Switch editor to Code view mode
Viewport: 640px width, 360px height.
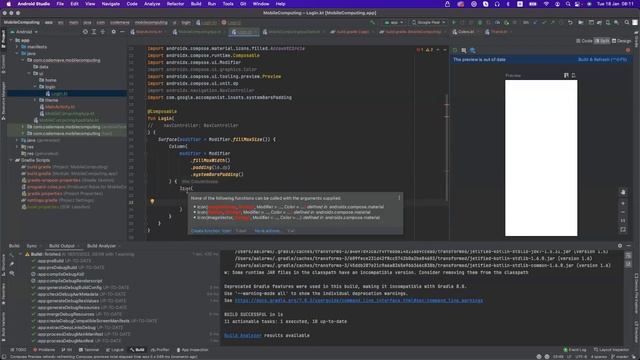(x=584, y=41)
